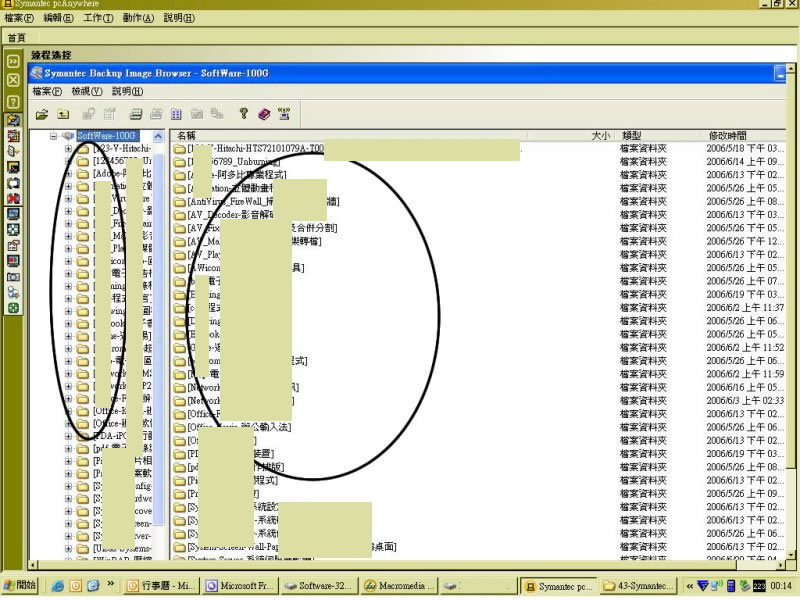Click the dark screen sidebar icon with orange frame
The width and height of the screenshot is (800, 600).
[x=13, y=167]
